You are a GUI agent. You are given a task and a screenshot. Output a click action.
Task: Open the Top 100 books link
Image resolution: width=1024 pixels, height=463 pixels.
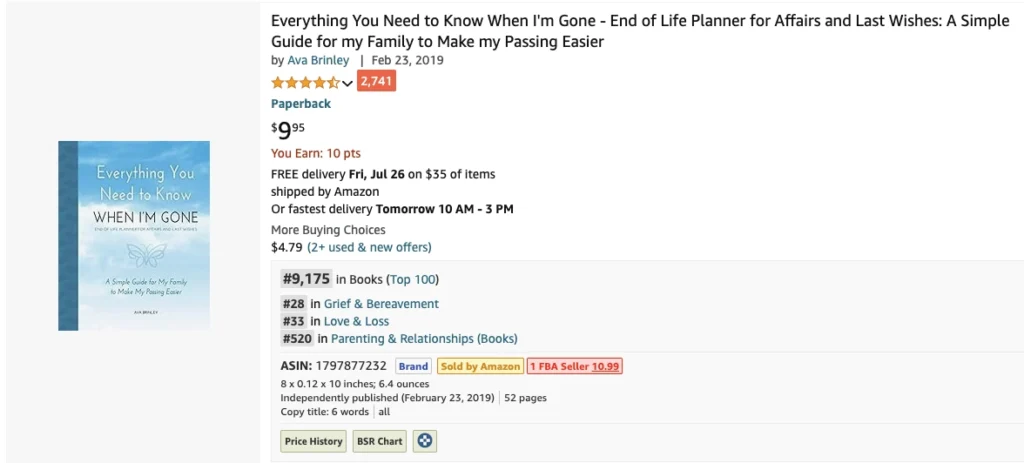(413, 279)
